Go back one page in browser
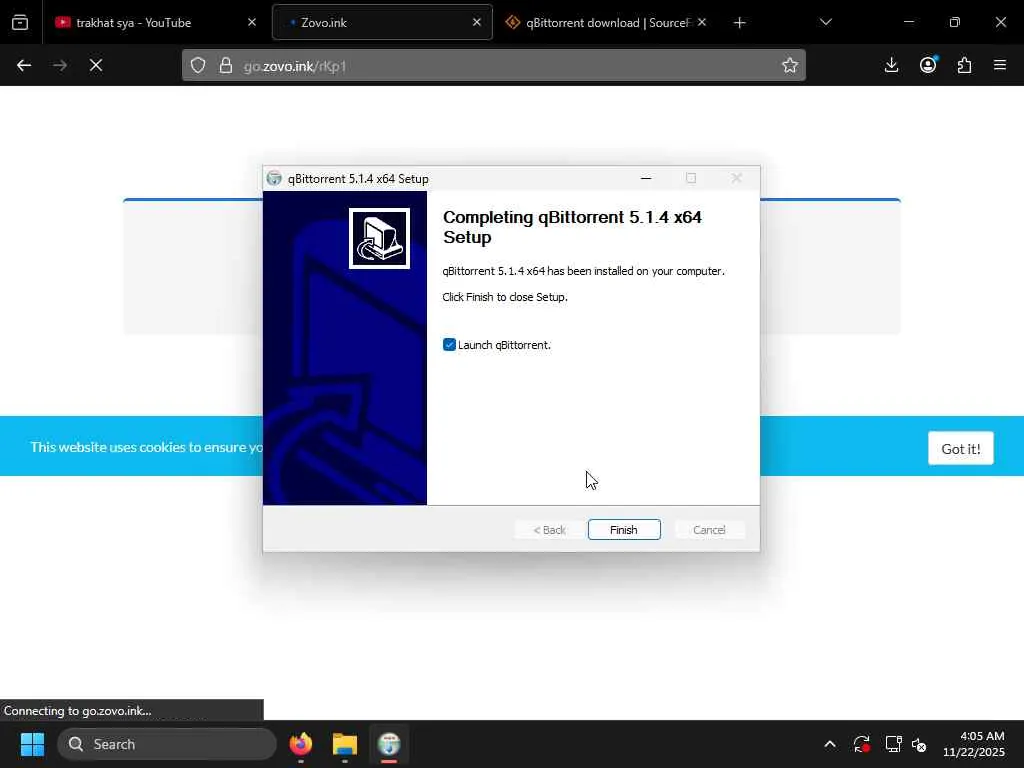1024x768 pixels. (24, 65)
